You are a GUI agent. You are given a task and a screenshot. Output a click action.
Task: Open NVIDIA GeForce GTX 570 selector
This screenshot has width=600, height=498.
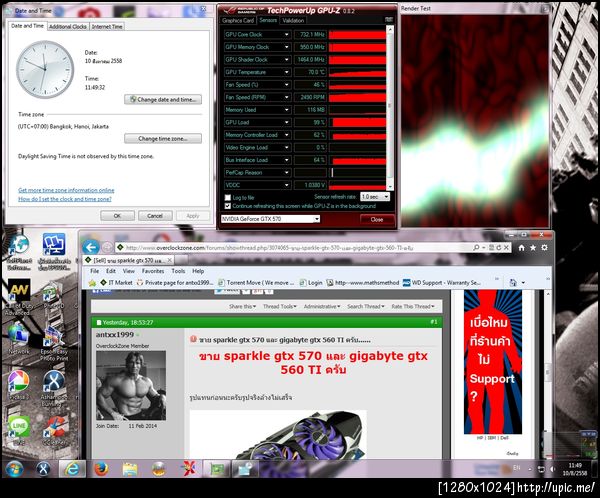tap(270, 219)
